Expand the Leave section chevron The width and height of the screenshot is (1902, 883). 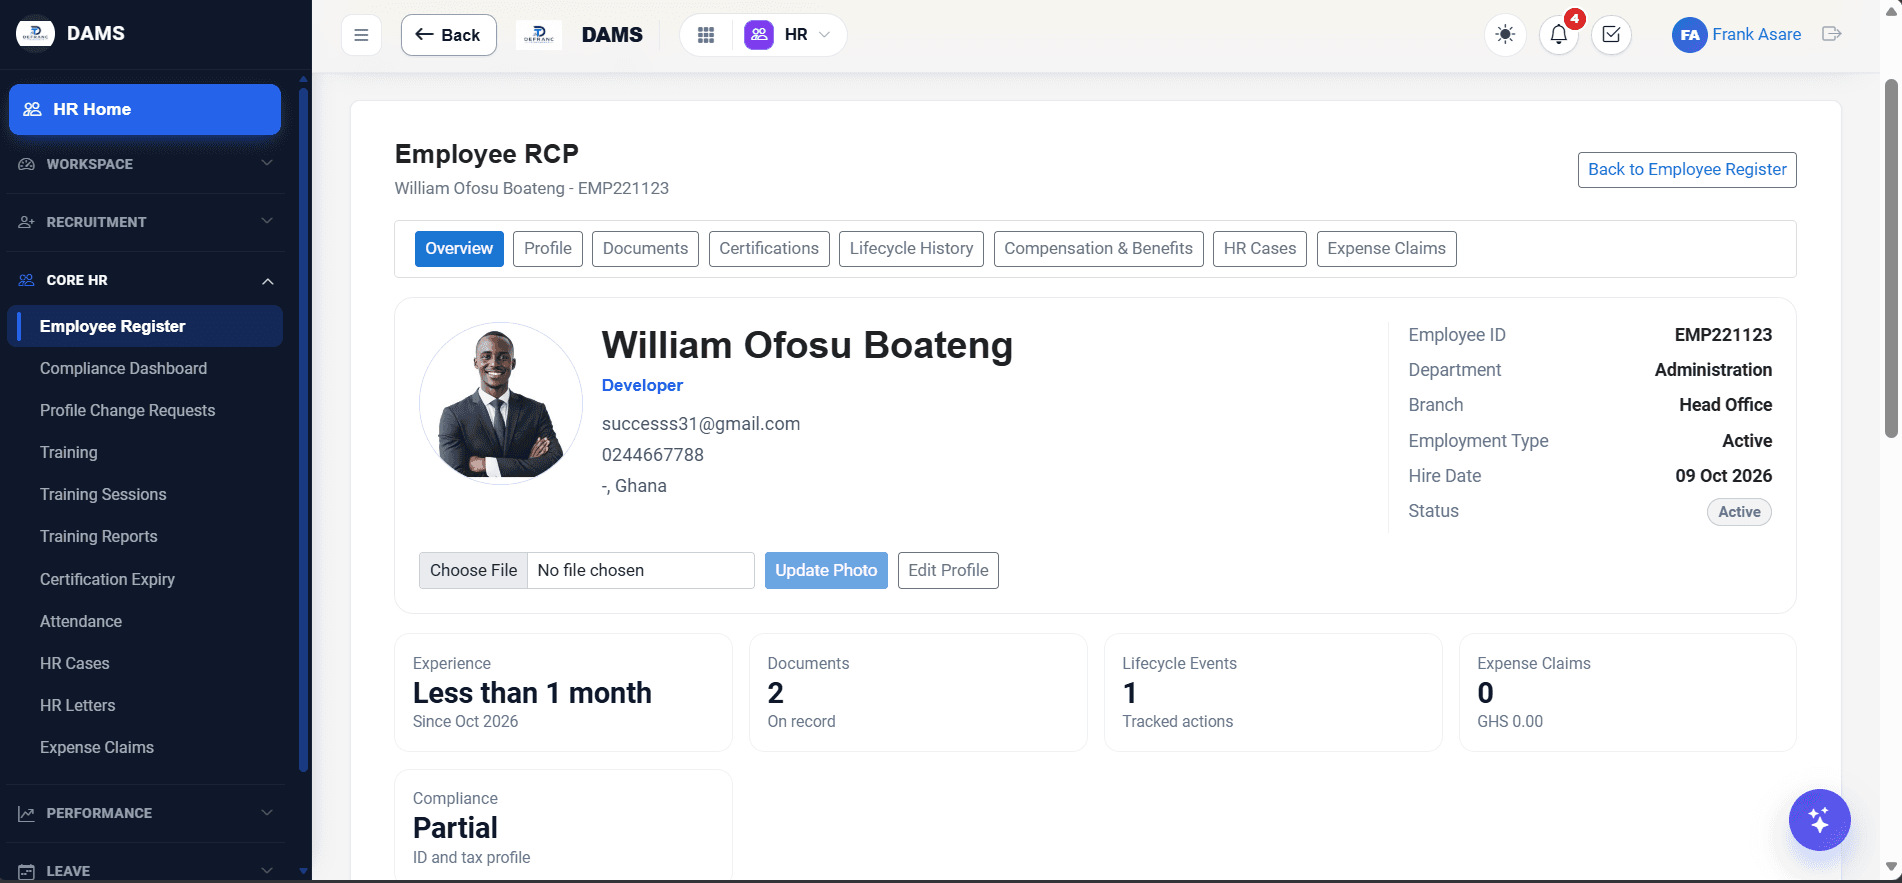267,870
